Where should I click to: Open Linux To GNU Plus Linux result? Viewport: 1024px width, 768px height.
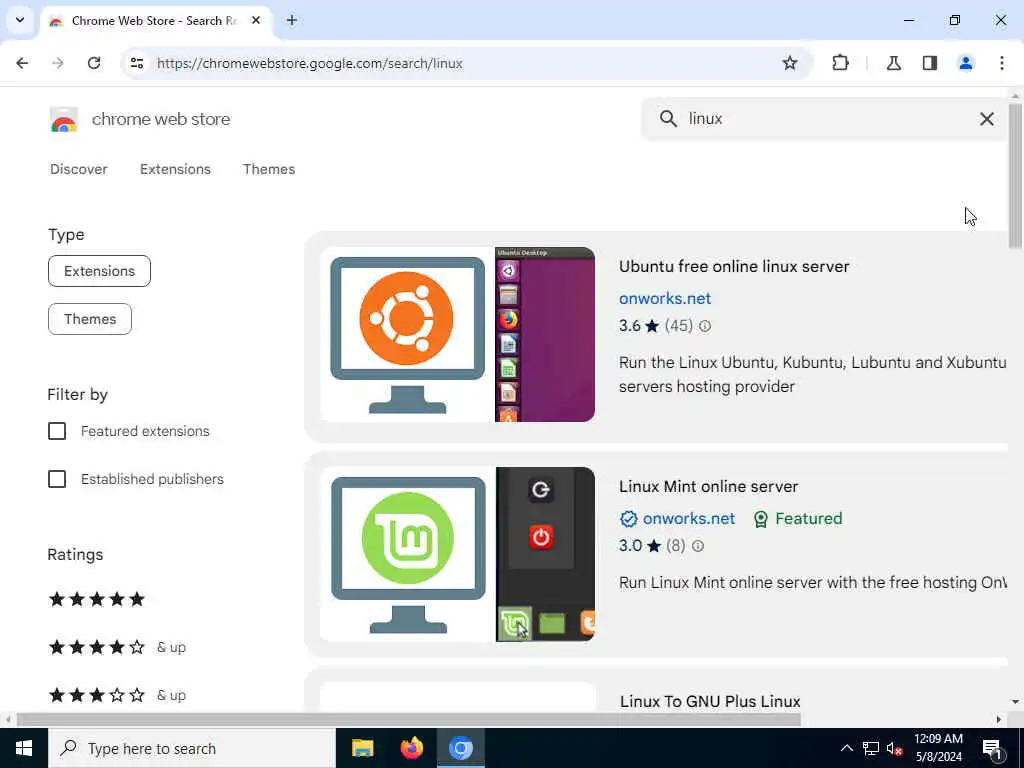click(710, 701)
